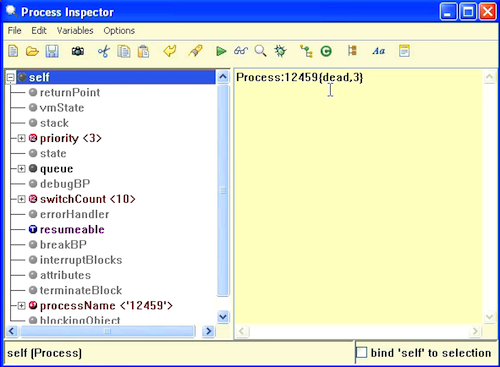Collapse the self tree node
Viewport: 500px width, 367px height.
(11, 77)
